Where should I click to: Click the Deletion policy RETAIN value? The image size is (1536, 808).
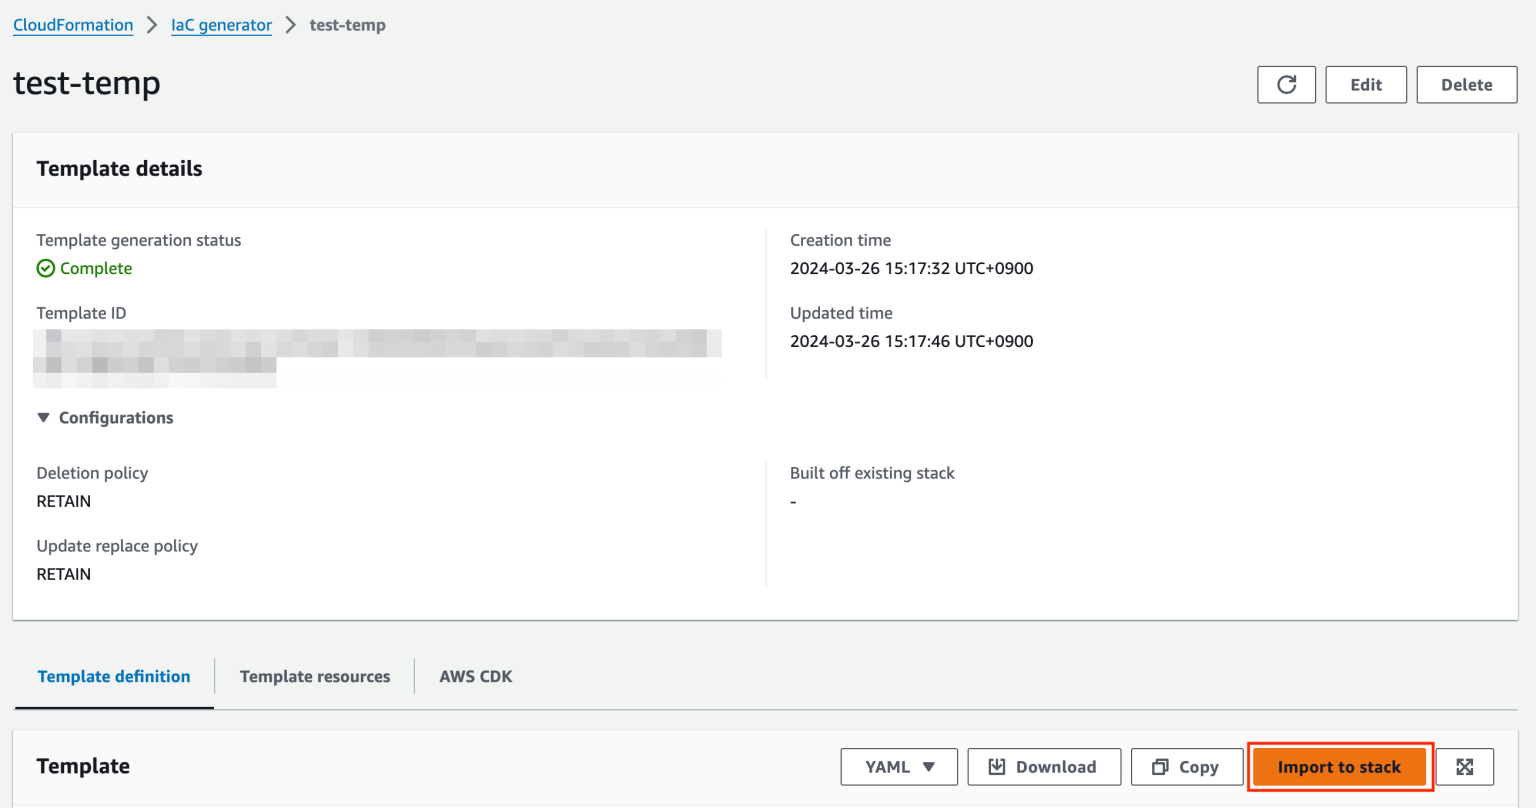coord(63,501)
